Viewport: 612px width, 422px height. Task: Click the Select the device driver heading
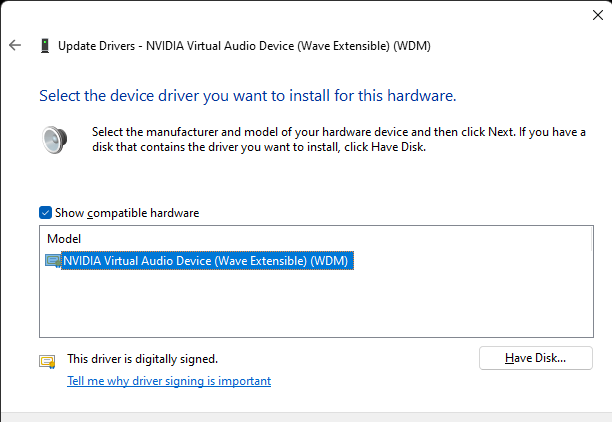point(247,96)
